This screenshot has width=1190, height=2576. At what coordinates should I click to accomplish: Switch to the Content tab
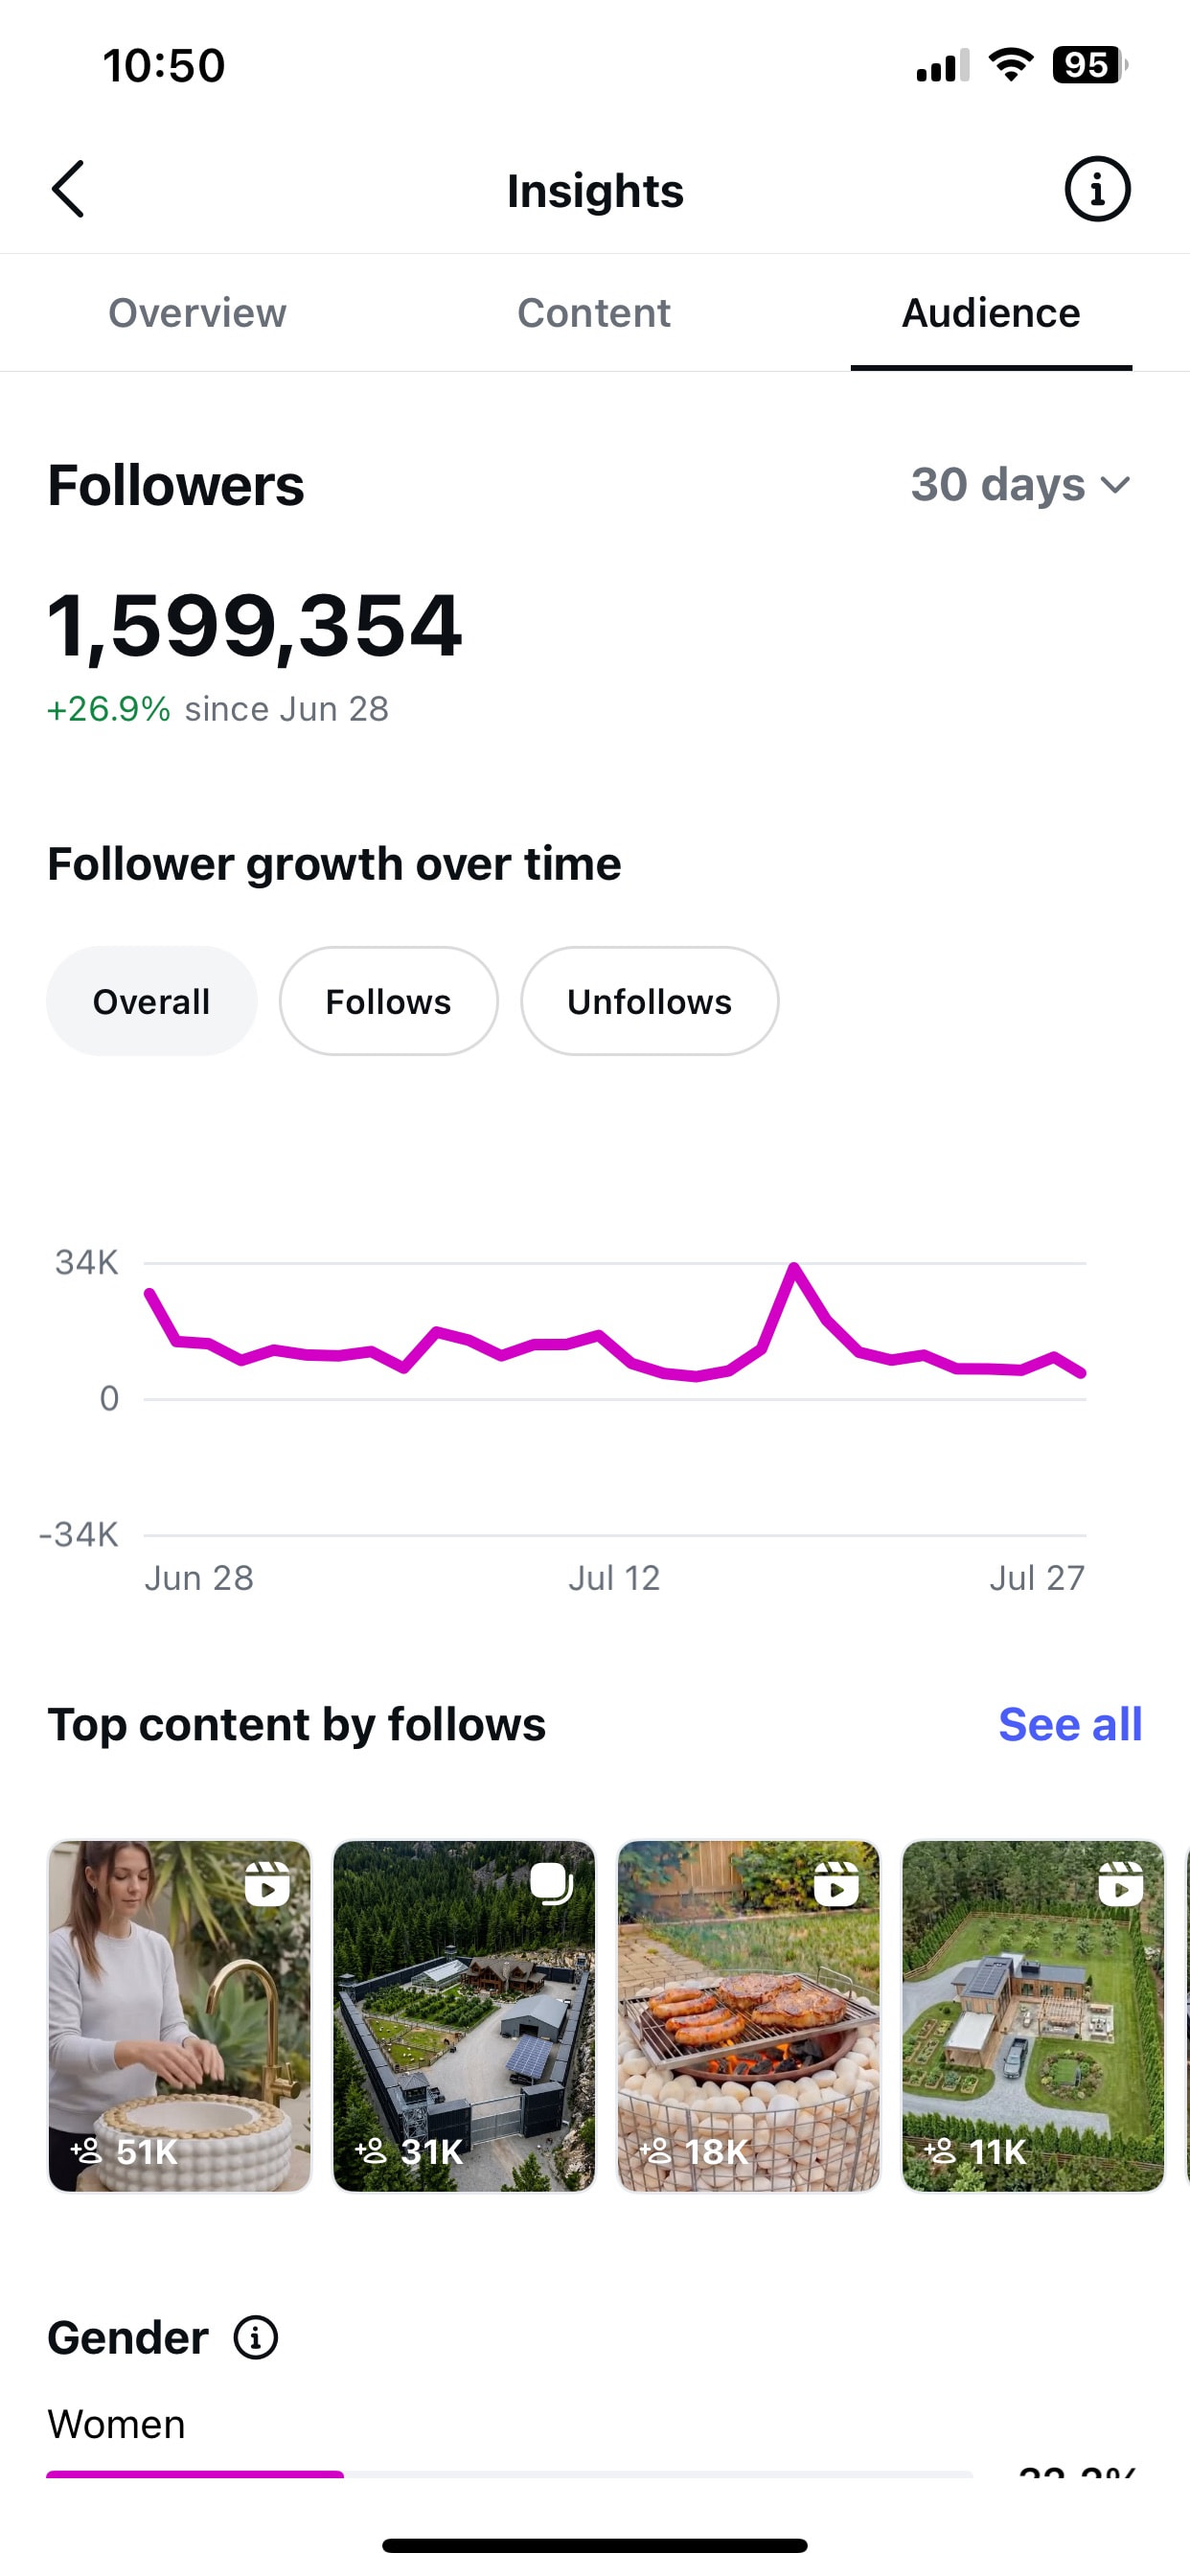pos(594,313)
